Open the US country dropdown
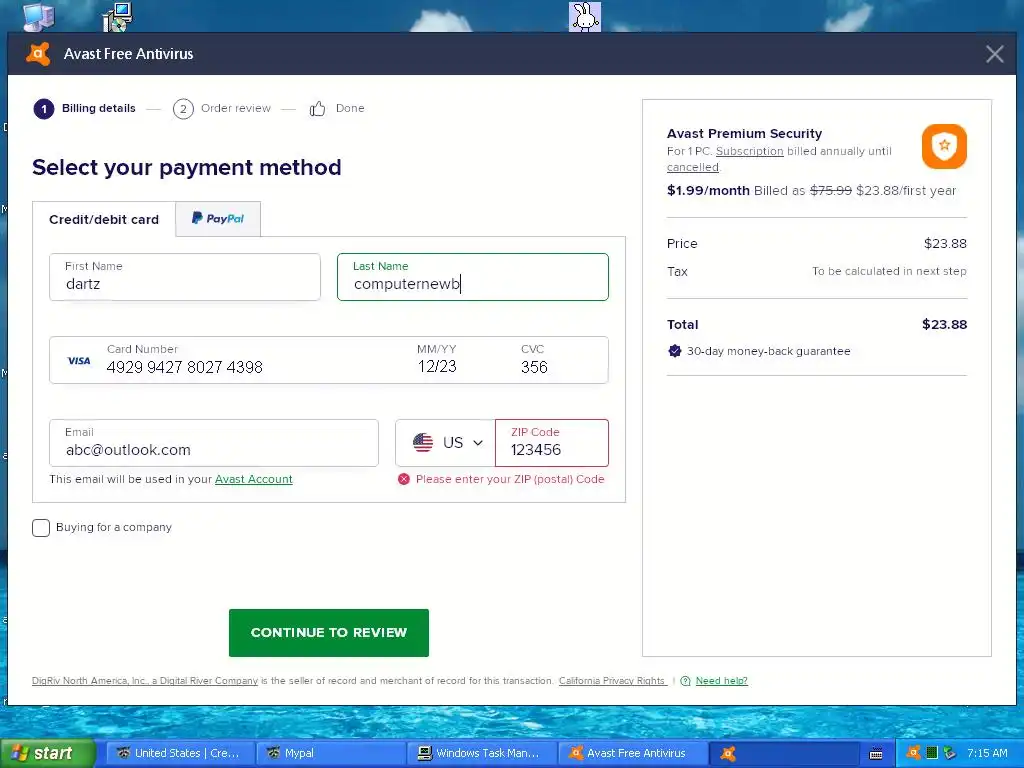Screen dimensions: 1024x768 point(445,443)
